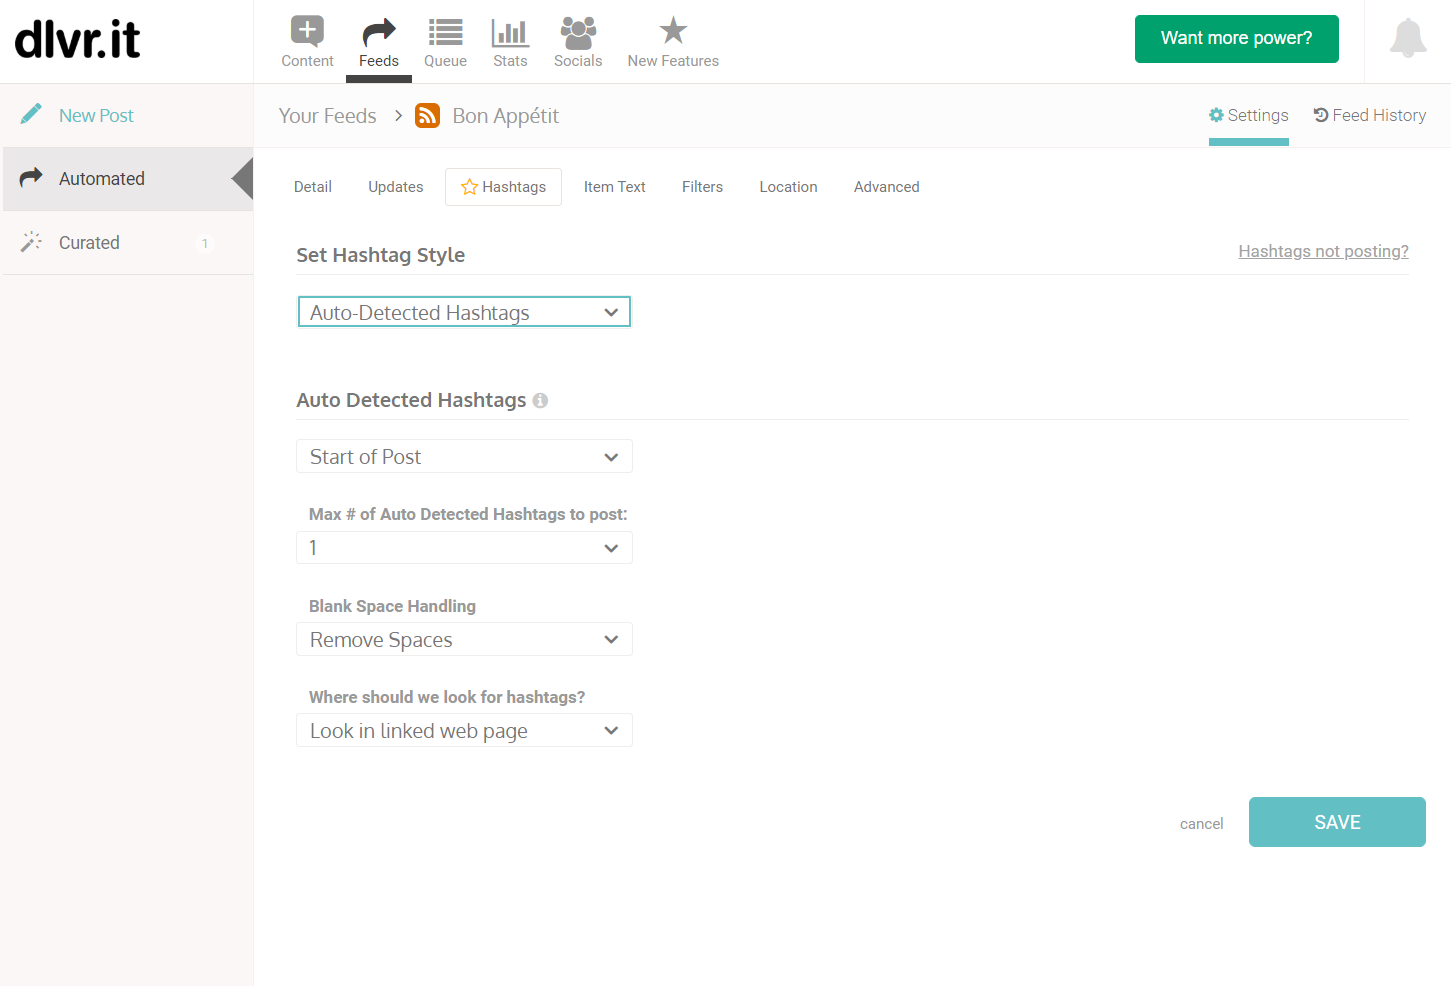Switch to the Updates tab
The image size is (1451, 986).
pos(396,187)
